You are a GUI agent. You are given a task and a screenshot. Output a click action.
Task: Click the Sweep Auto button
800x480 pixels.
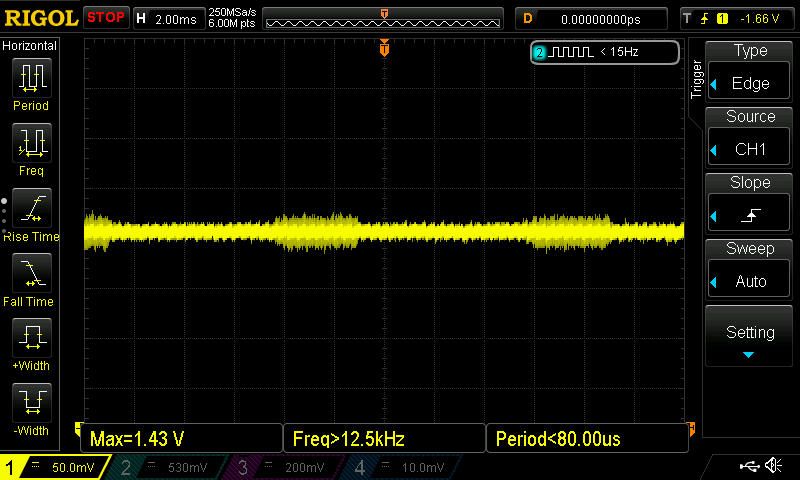[750, 268]
